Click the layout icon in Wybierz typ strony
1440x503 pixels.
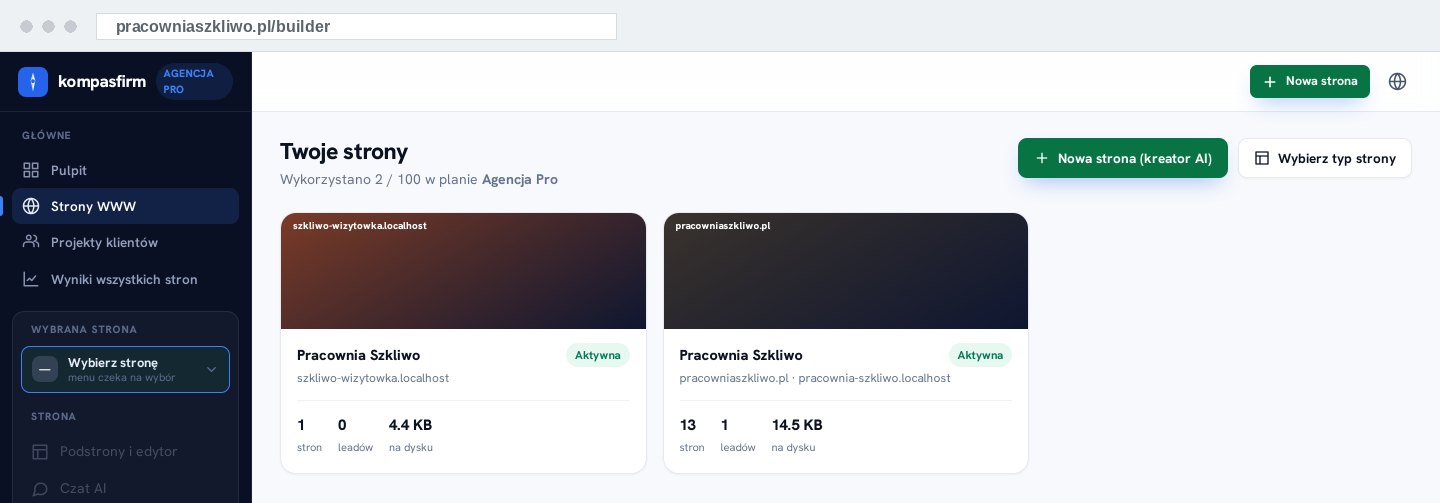tap(1262, 158)
